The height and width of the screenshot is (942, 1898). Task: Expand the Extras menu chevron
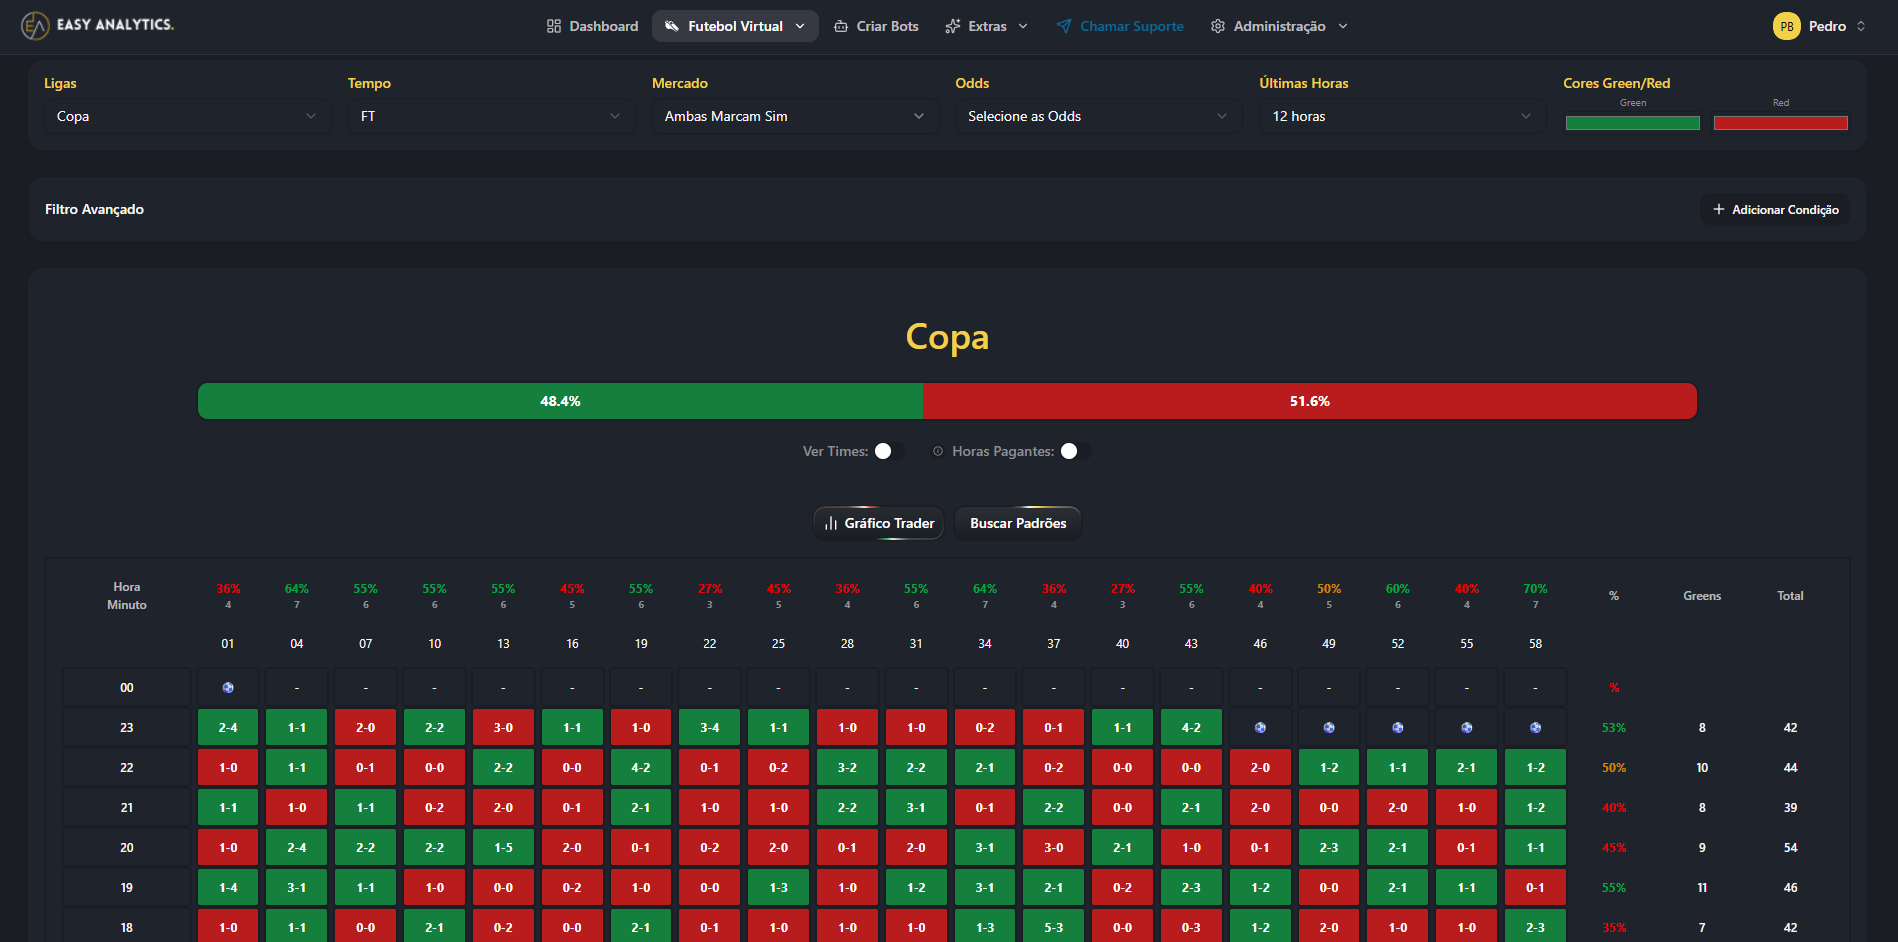[1023, 26]
